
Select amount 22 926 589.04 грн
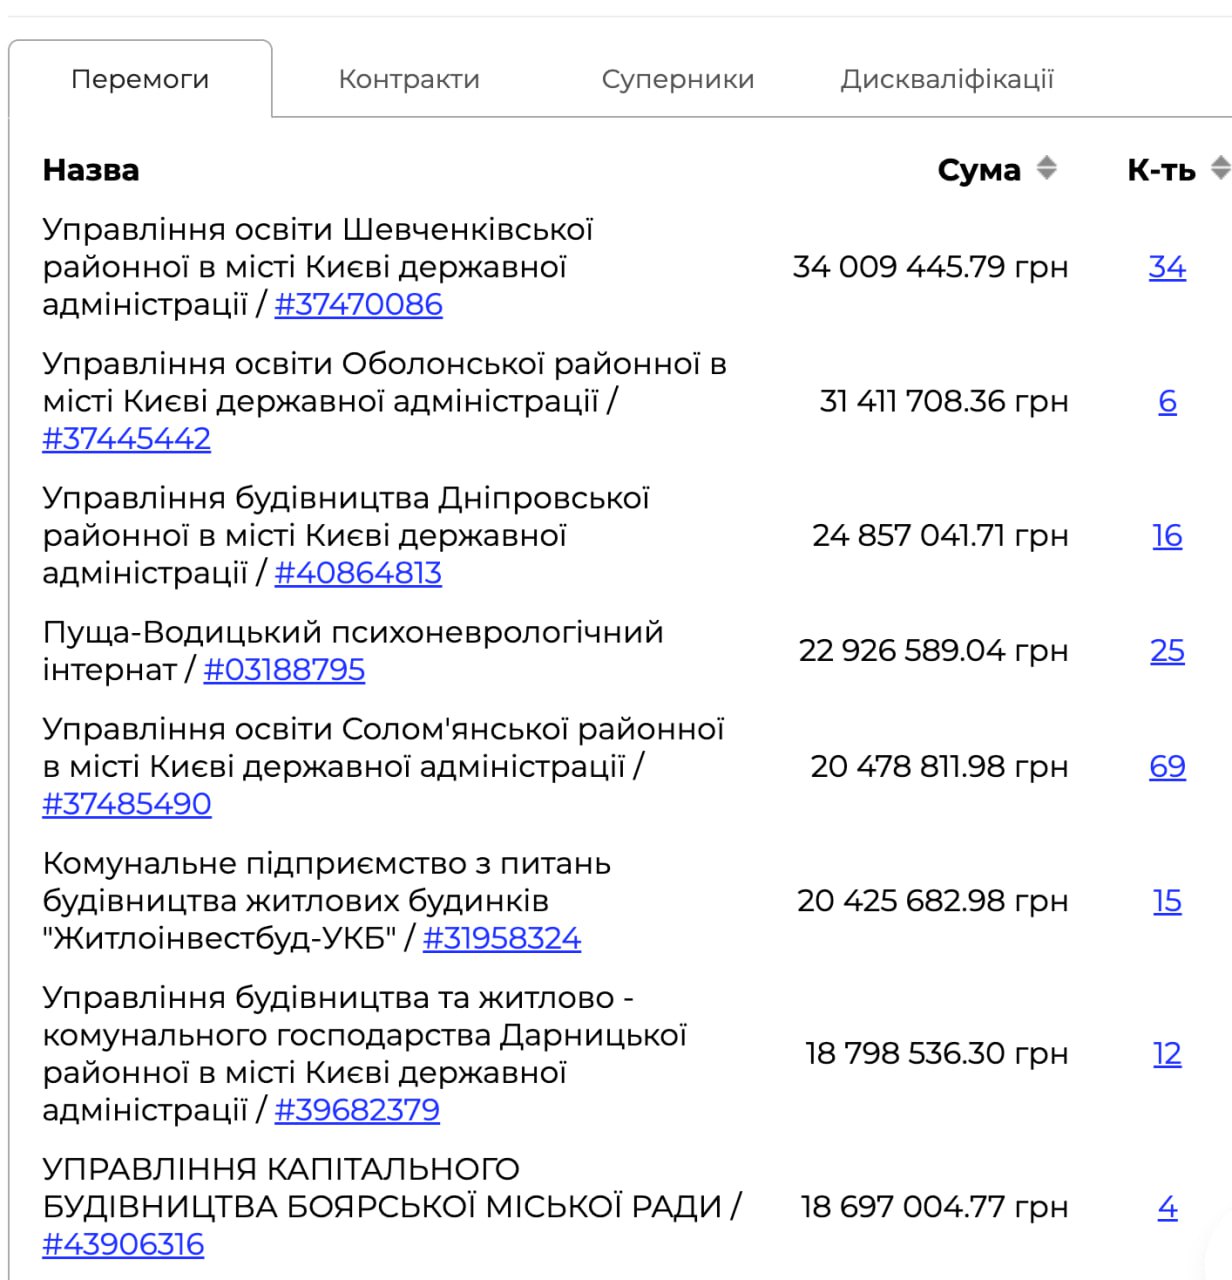click(934, 650)
